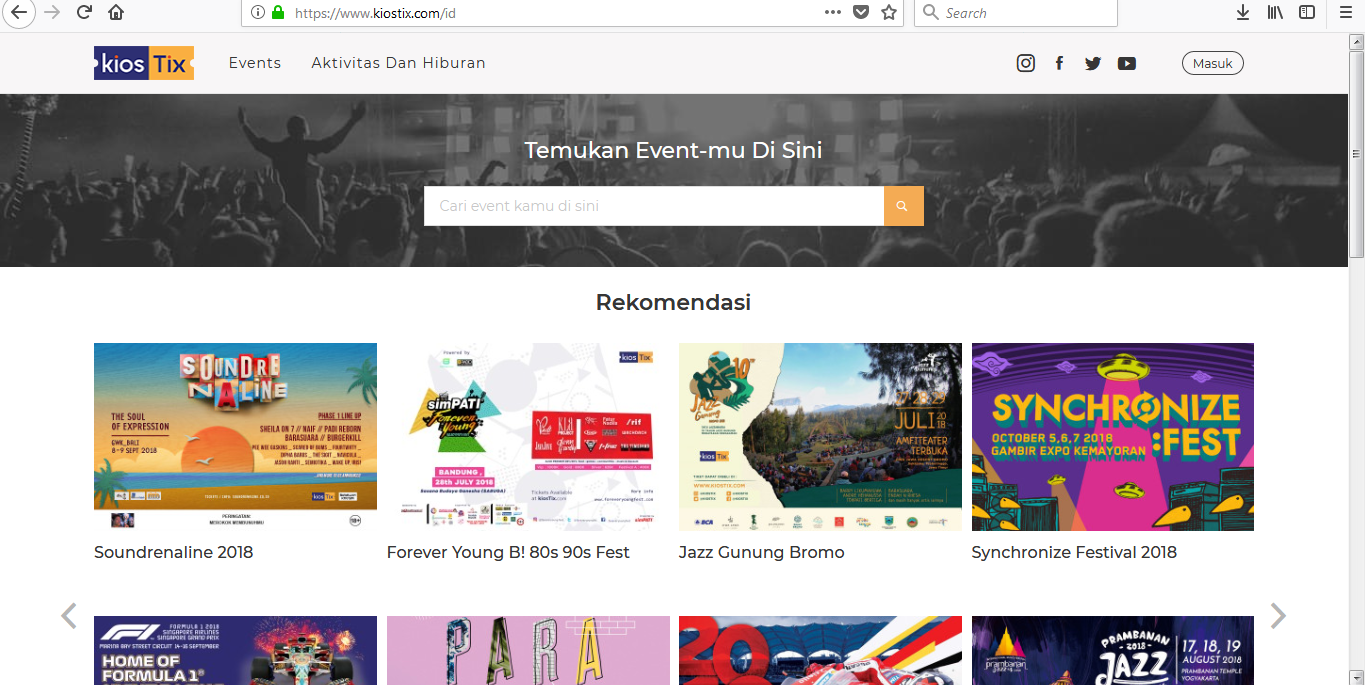Open the kiosTix YouTube channel icon
1365x685 pixels.
point(1127,63)
